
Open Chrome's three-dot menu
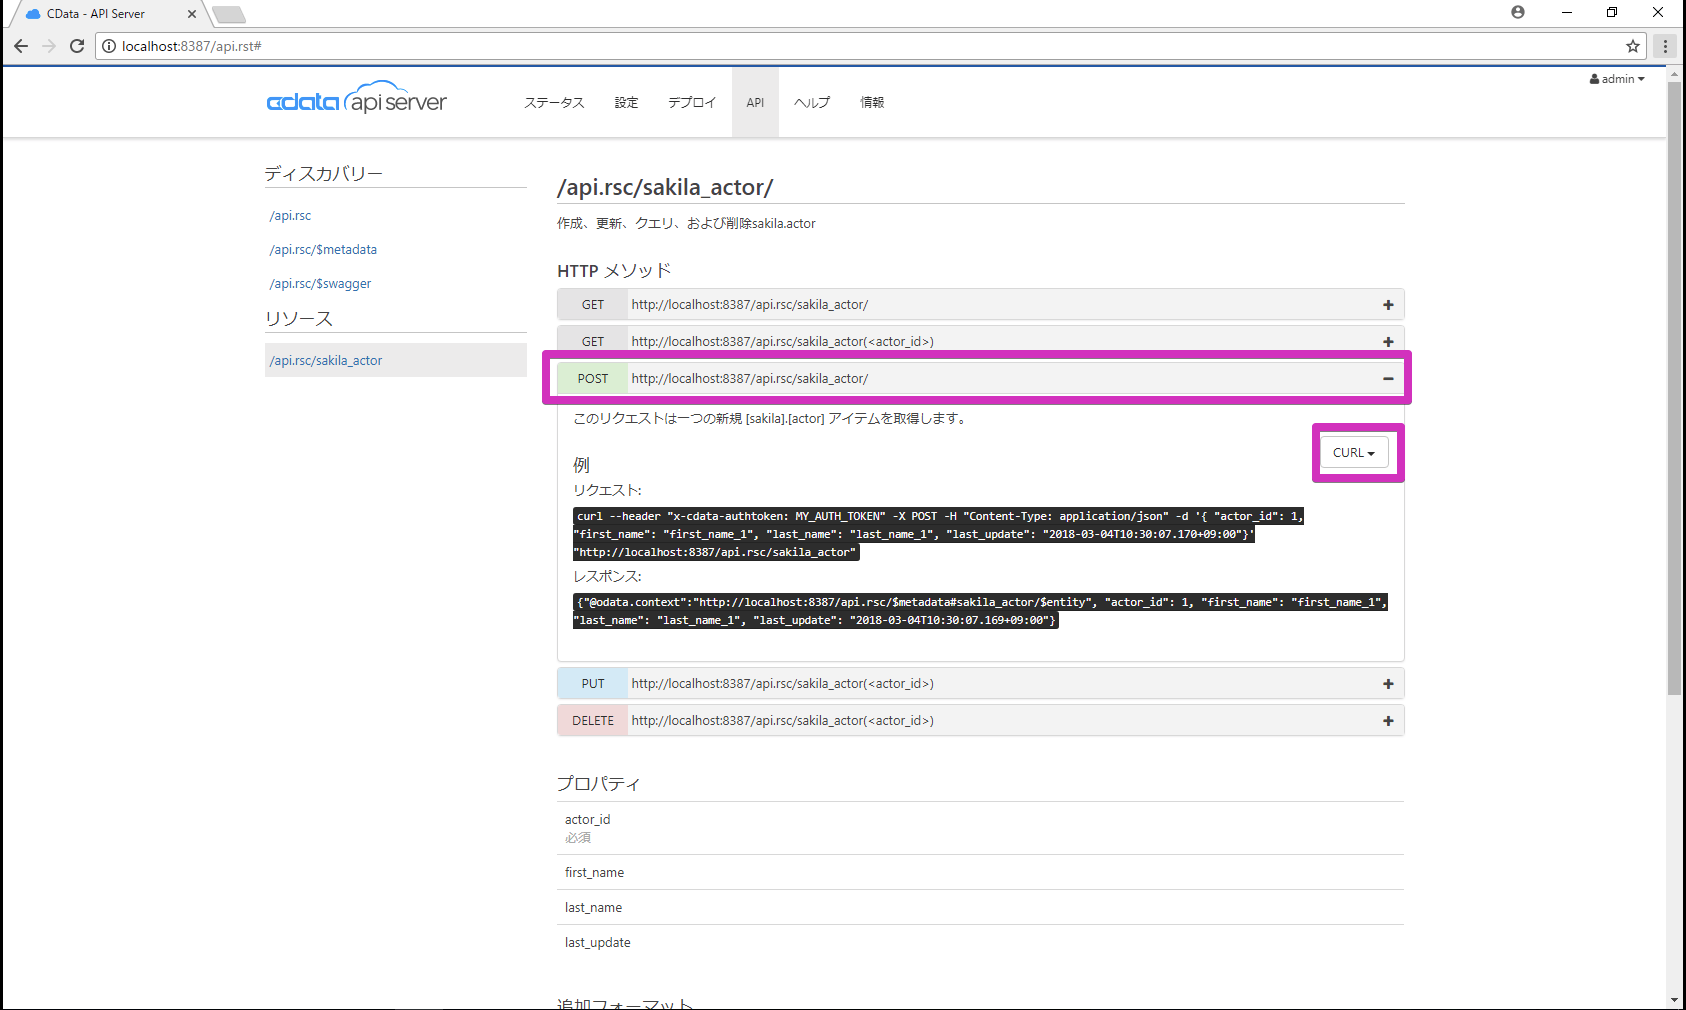[1665, 46]
